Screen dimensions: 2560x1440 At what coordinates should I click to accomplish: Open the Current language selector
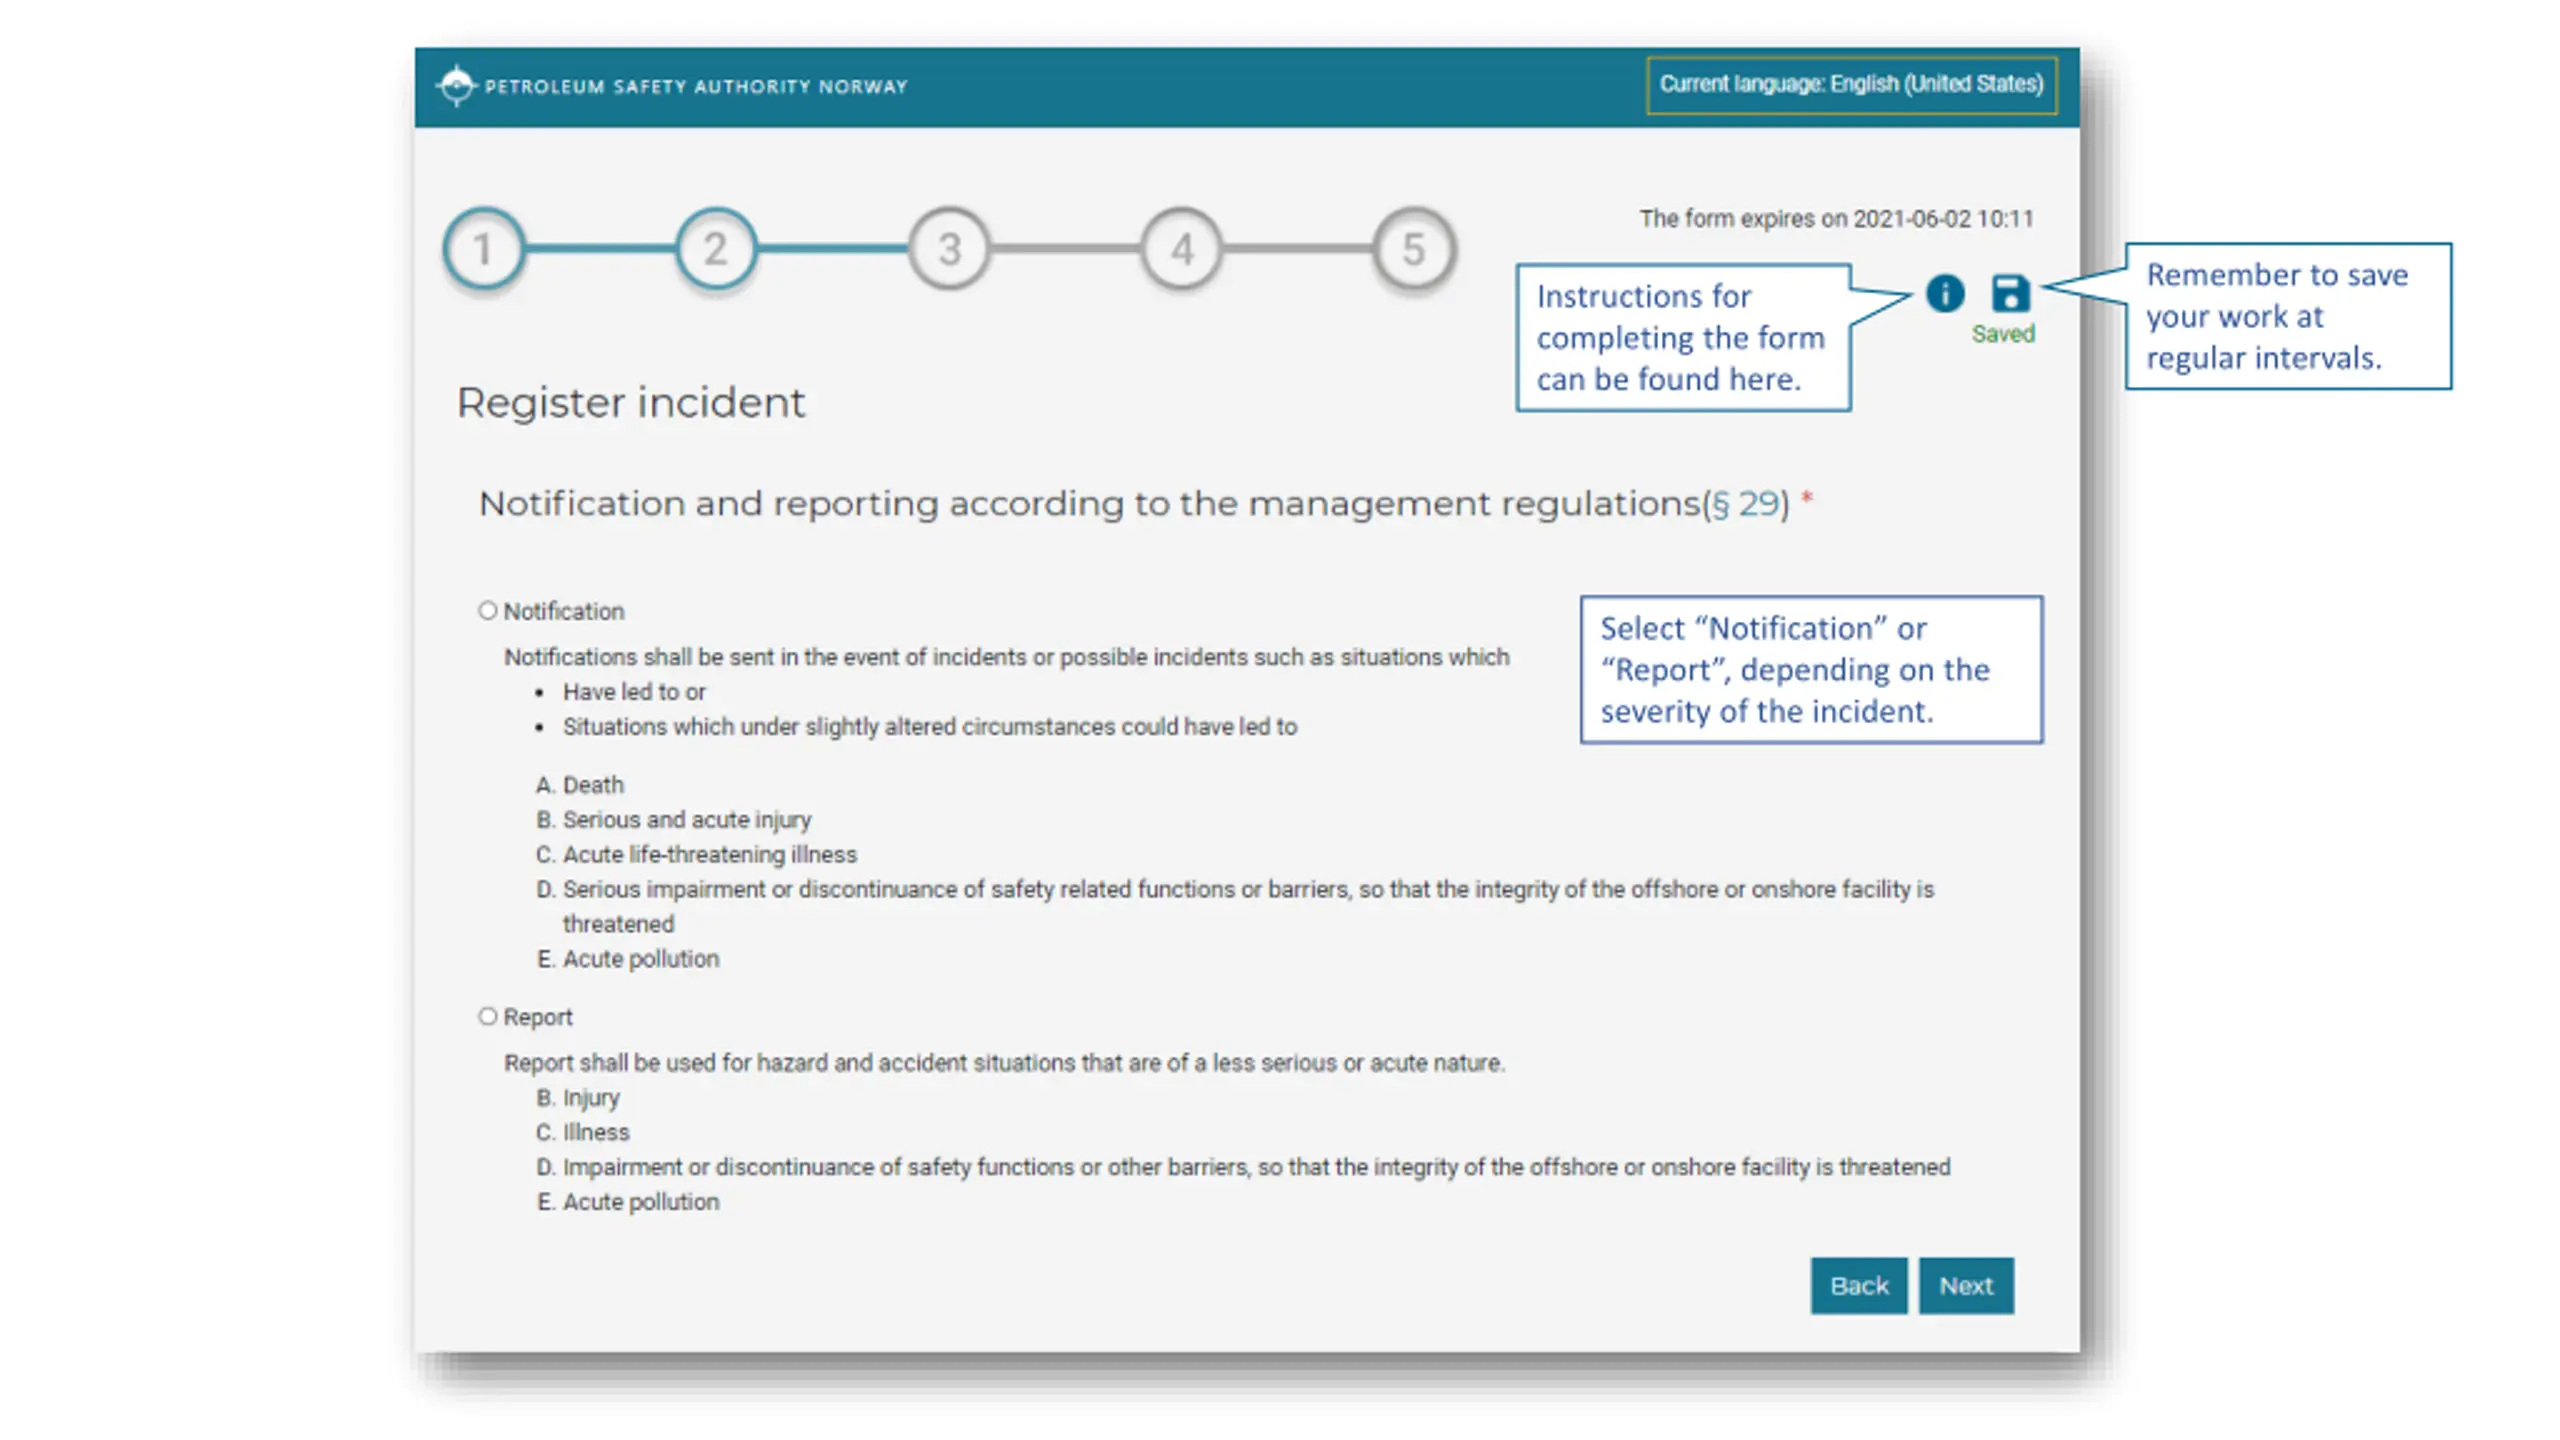tap(1851, 84)
